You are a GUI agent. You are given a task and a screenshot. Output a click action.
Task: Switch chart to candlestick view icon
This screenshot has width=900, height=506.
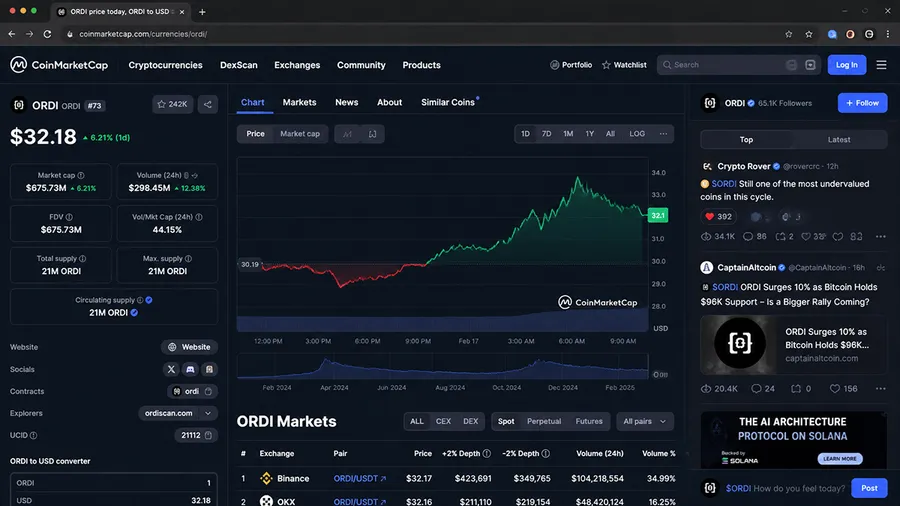point(372,134)
